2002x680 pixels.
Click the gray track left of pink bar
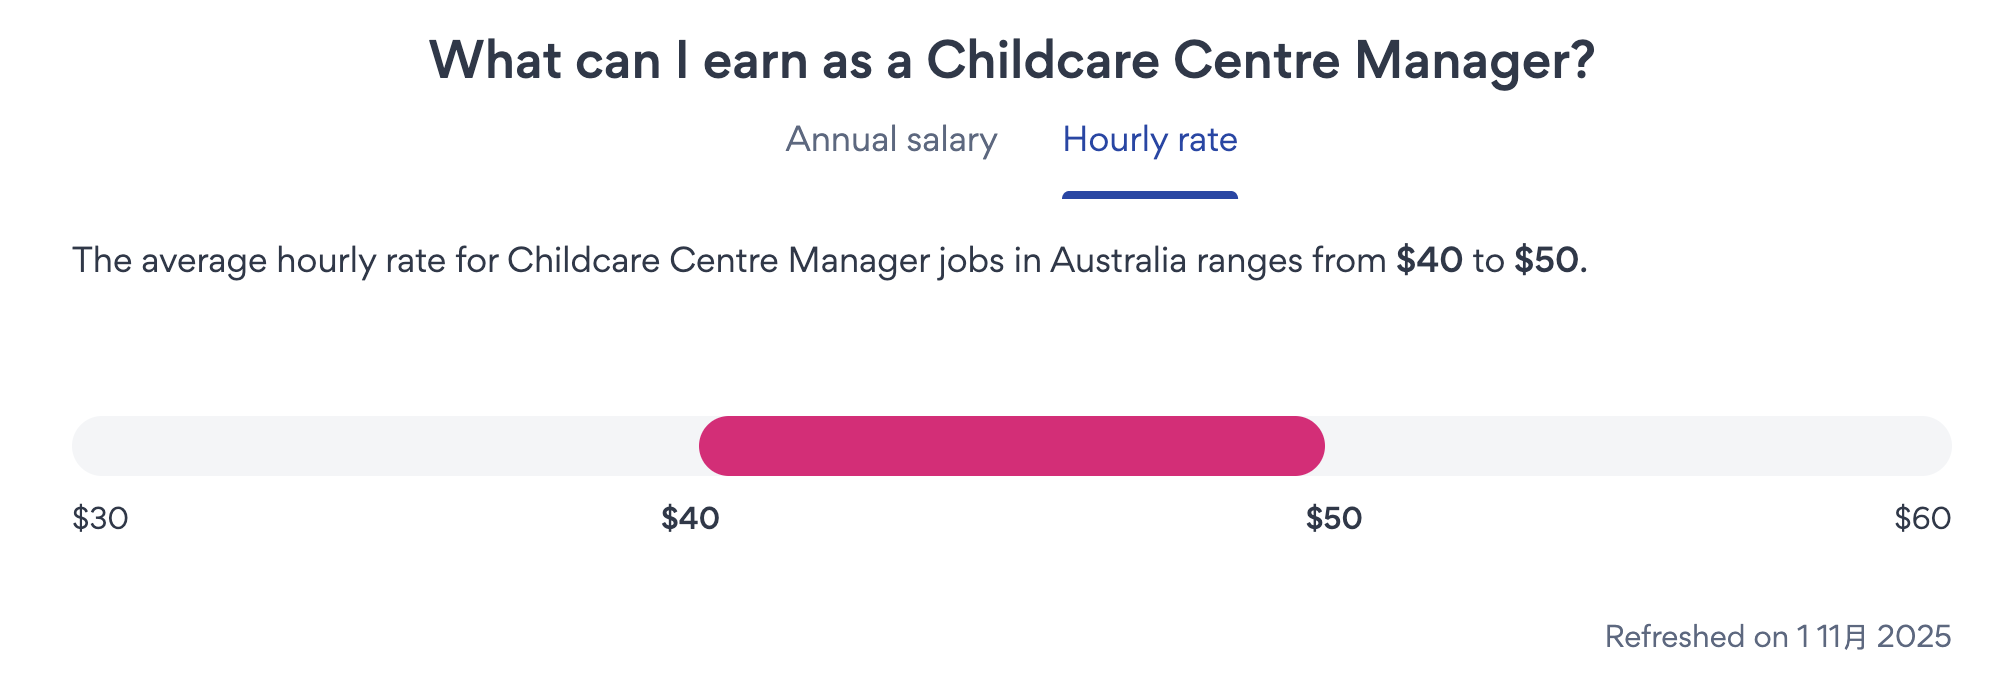pos(384,446)
